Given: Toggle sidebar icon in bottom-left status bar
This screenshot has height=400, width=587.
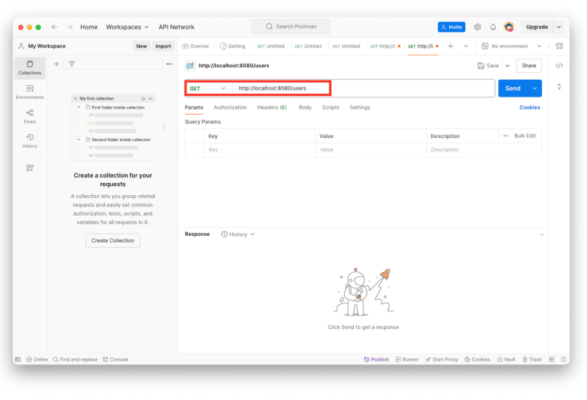Looking at the screenshot, I should pos(18,359).
